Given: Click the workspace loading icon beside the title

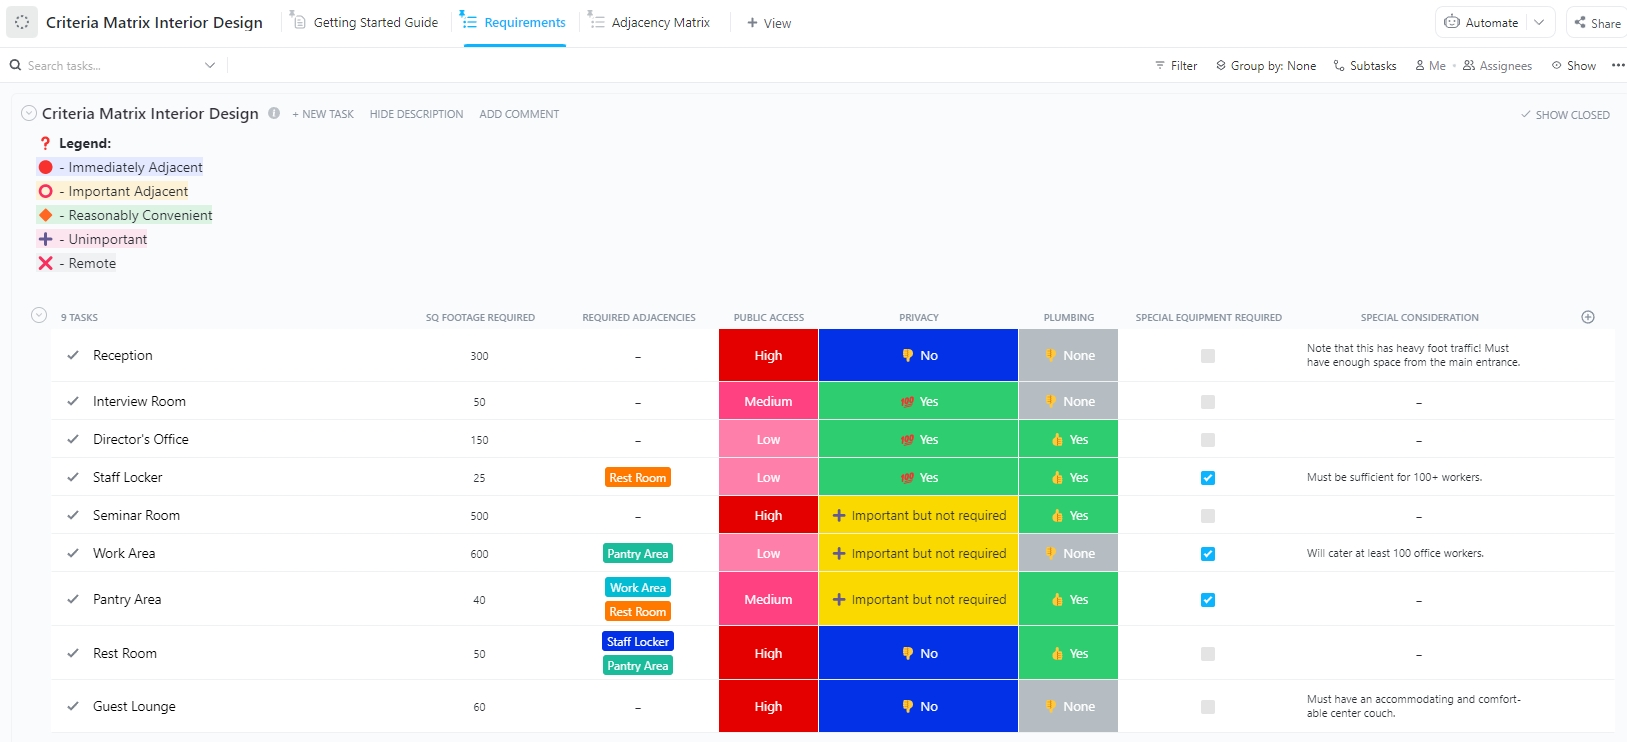Looking at the screenshot, I should [x=22, y=22].
